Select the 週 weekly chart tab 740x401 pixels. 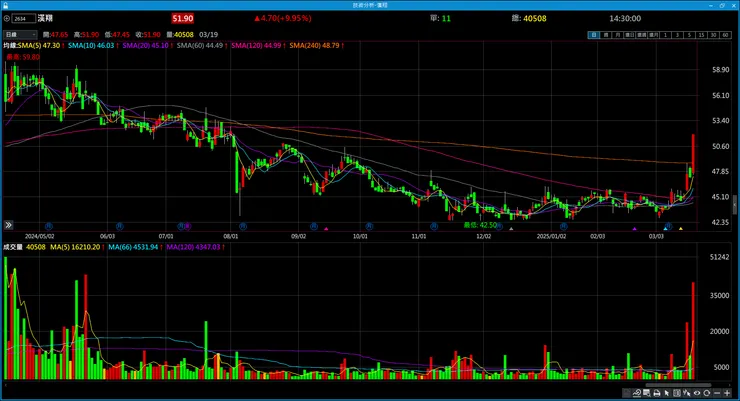tap(605, 35)
